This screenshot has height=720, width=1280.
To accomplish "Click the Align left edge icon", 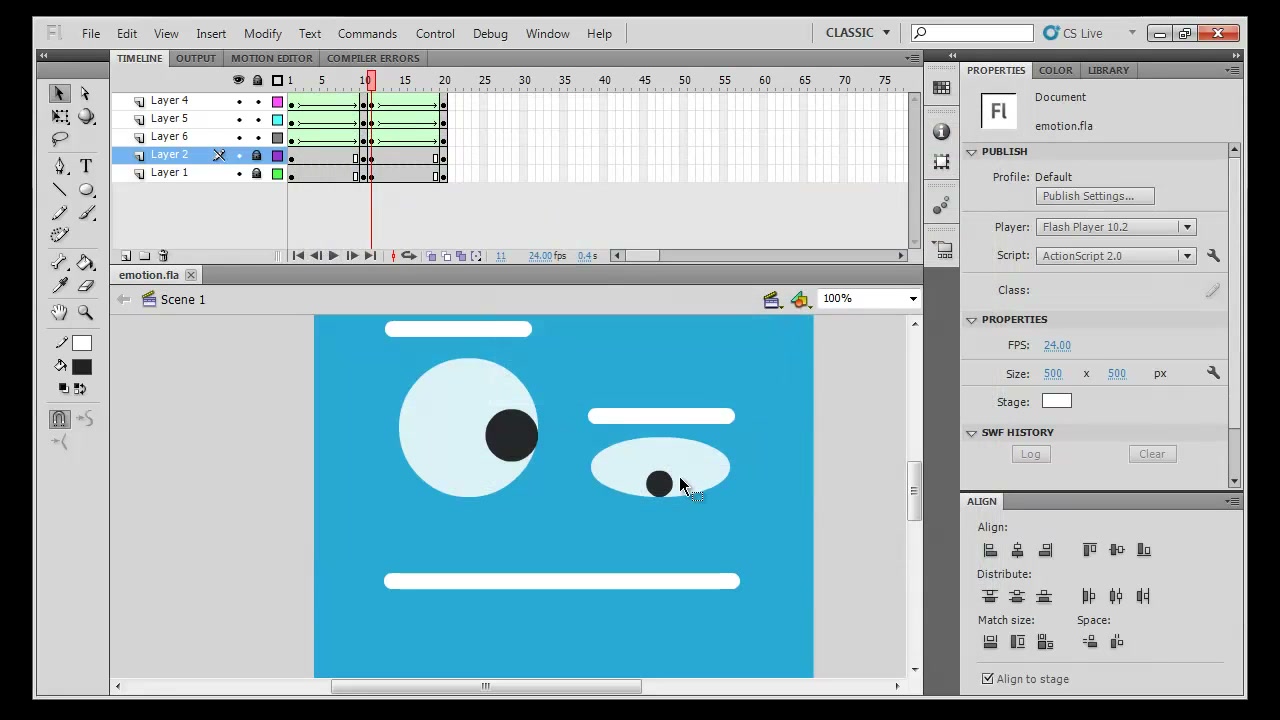I will point(990,550).
